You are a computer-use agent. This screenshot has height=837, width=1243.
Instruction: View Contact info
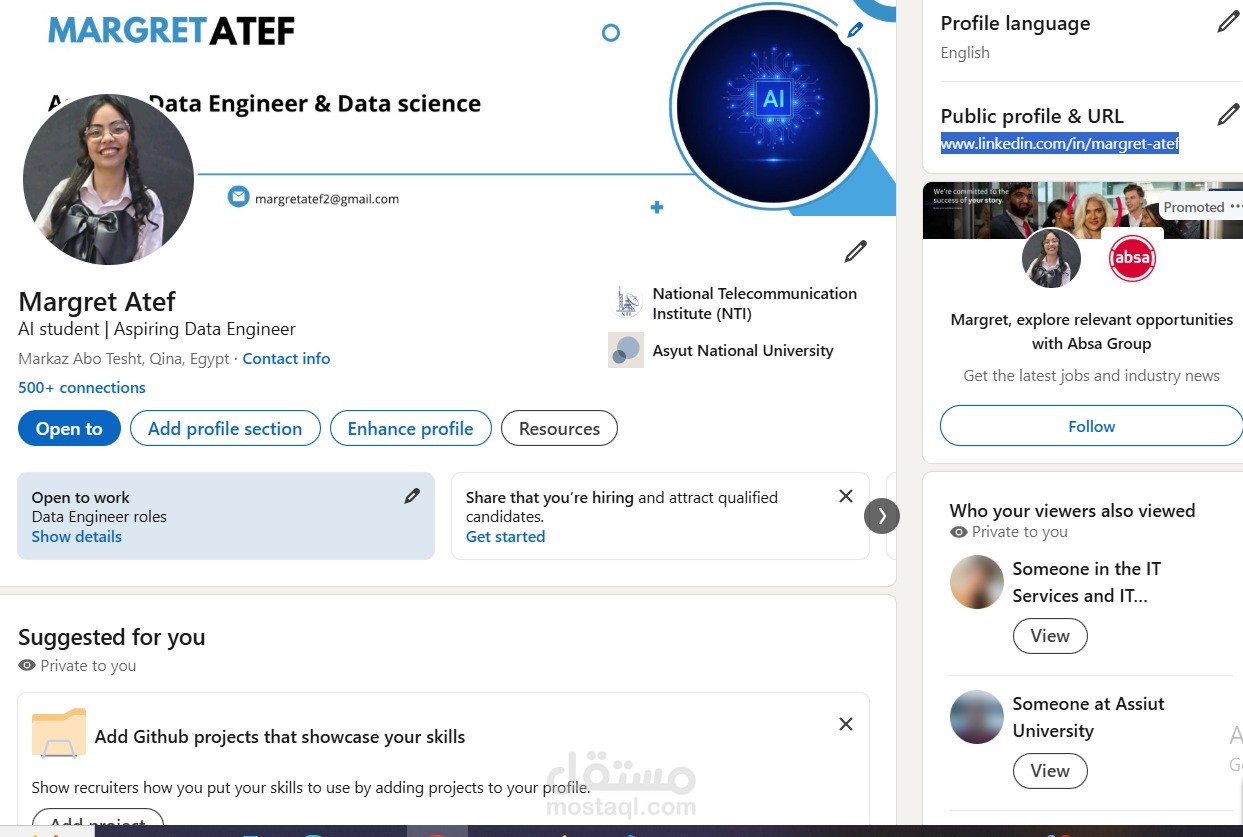click(286, 358)
